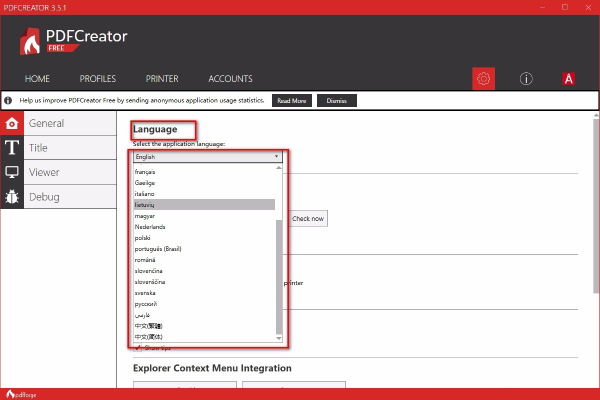600x400 pixels.
Task: Click the info circle icon in header
Action: point(526,79)
